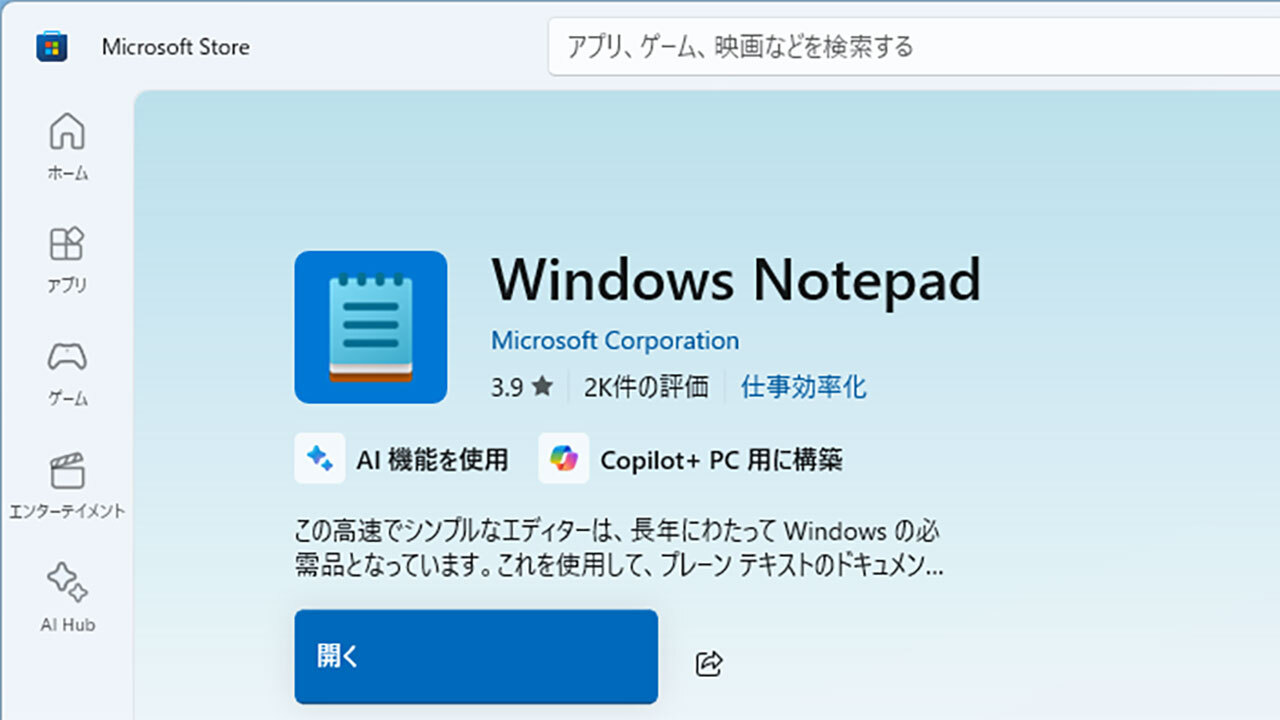Click the Windows Notepad title text
The height and width of the screenshot is (720, 1280).
(x=736, y=279)
